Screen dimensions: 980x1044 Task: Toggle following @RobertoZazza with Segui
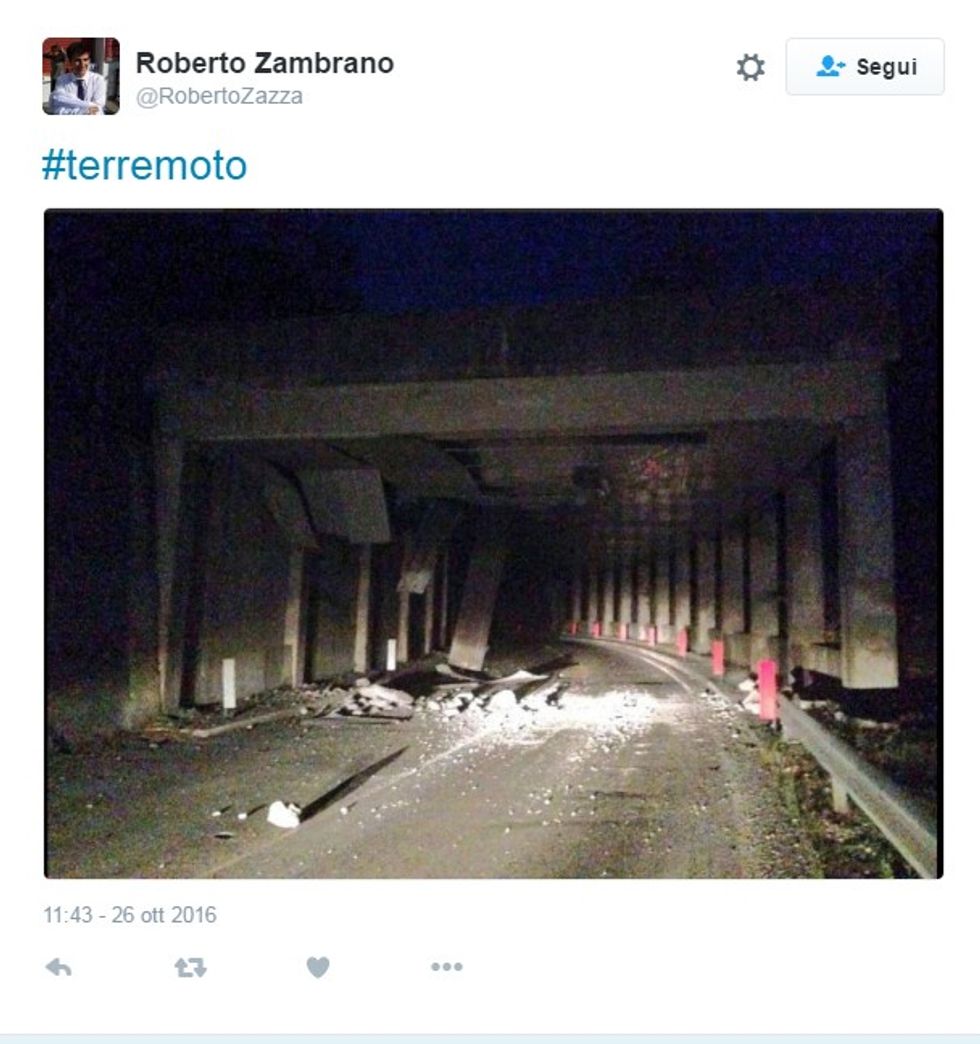[865, 67]
